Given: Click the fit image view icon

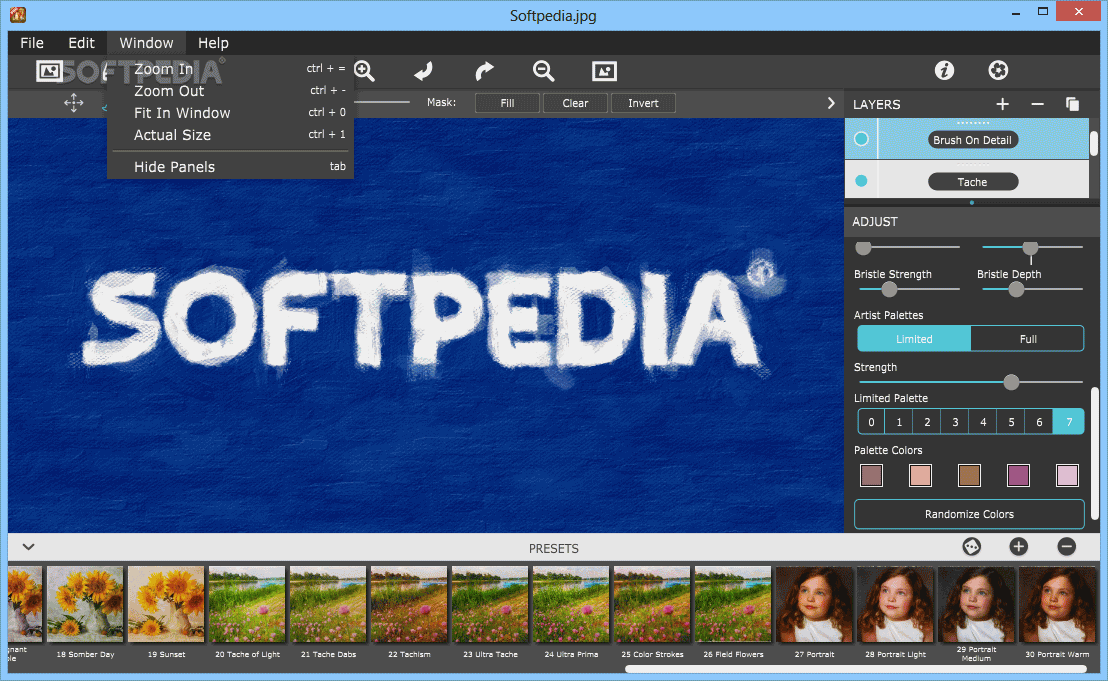Looking at the screenshot, I should point(604,71).
